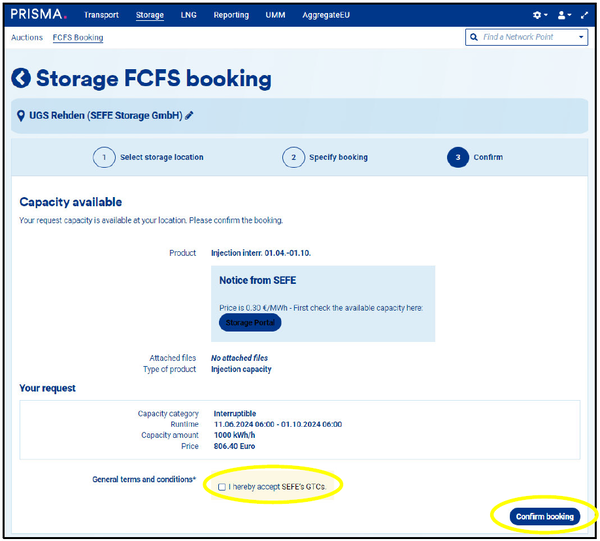Click the pencil edit icon next to UGS Rehden
This screenshot has height=541, width=600.
pyautogui.click(x=190, y=116)
